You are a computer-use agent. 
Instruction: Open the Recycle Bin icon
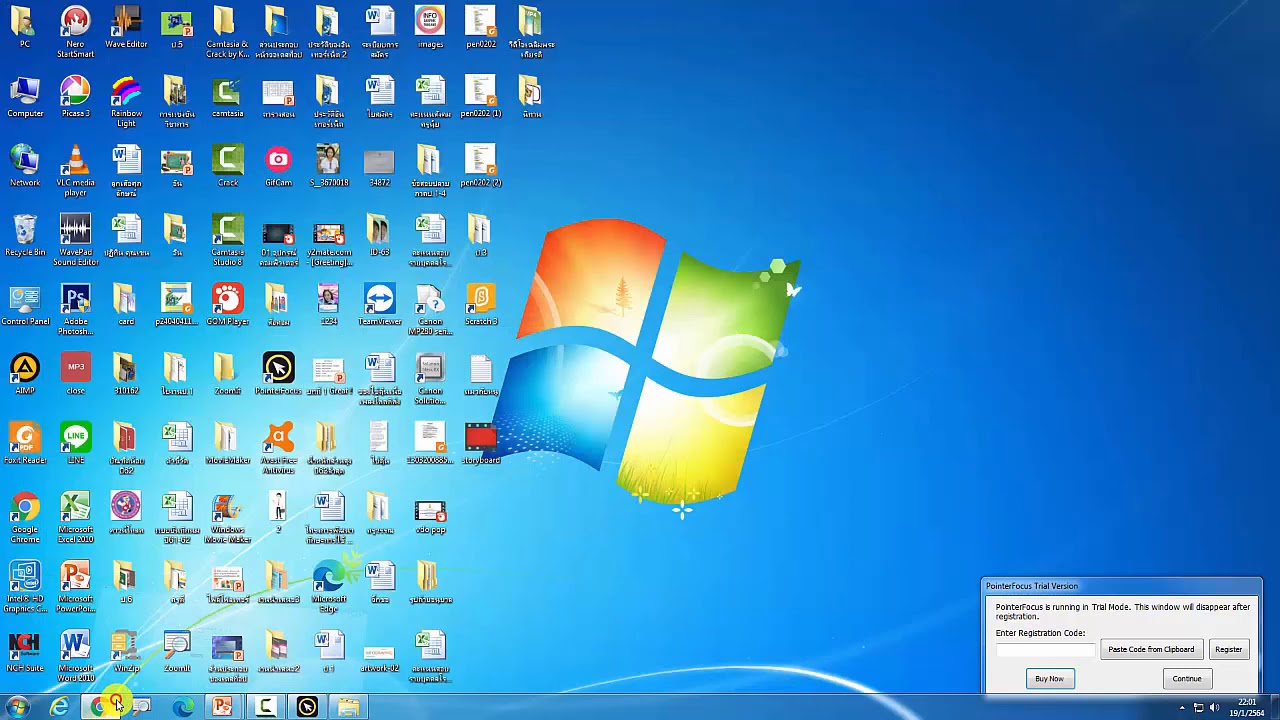pyautogui.click(x=25, y=235)
